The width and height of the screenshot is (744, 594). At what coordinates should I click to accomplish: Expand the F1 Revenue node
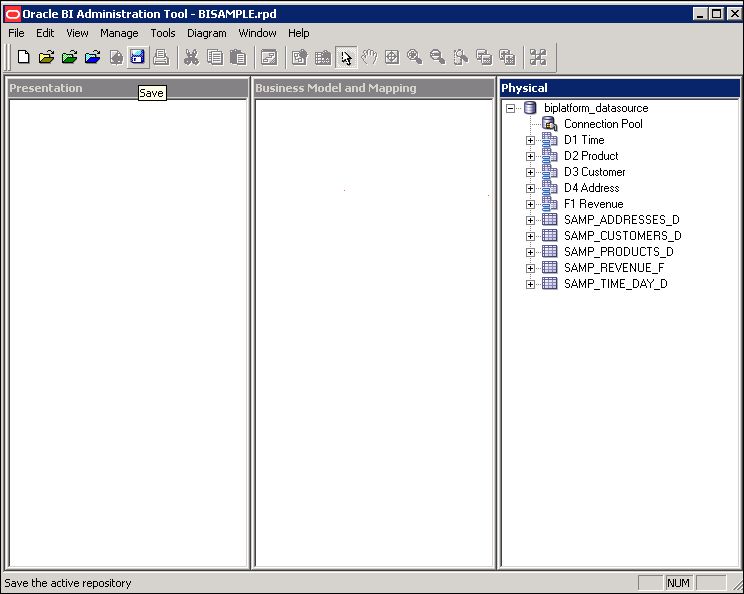point(530,204)
